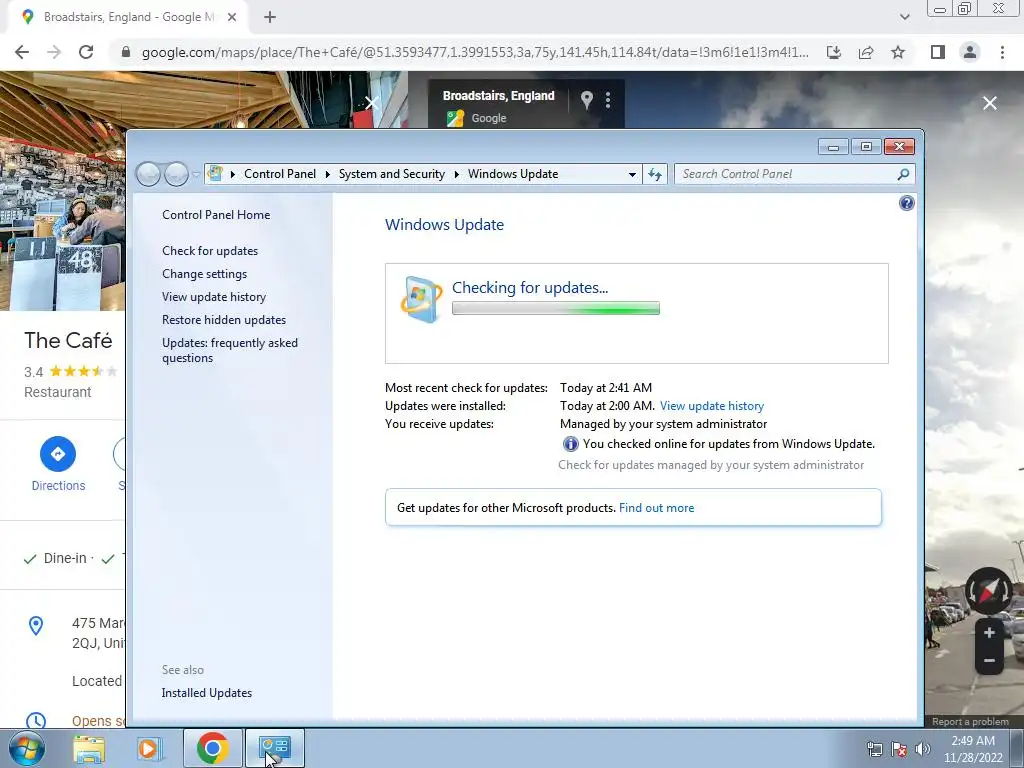Click the Control Panel taskbar button
This screenshot has height=768, width=1024.
coord(274,748)
